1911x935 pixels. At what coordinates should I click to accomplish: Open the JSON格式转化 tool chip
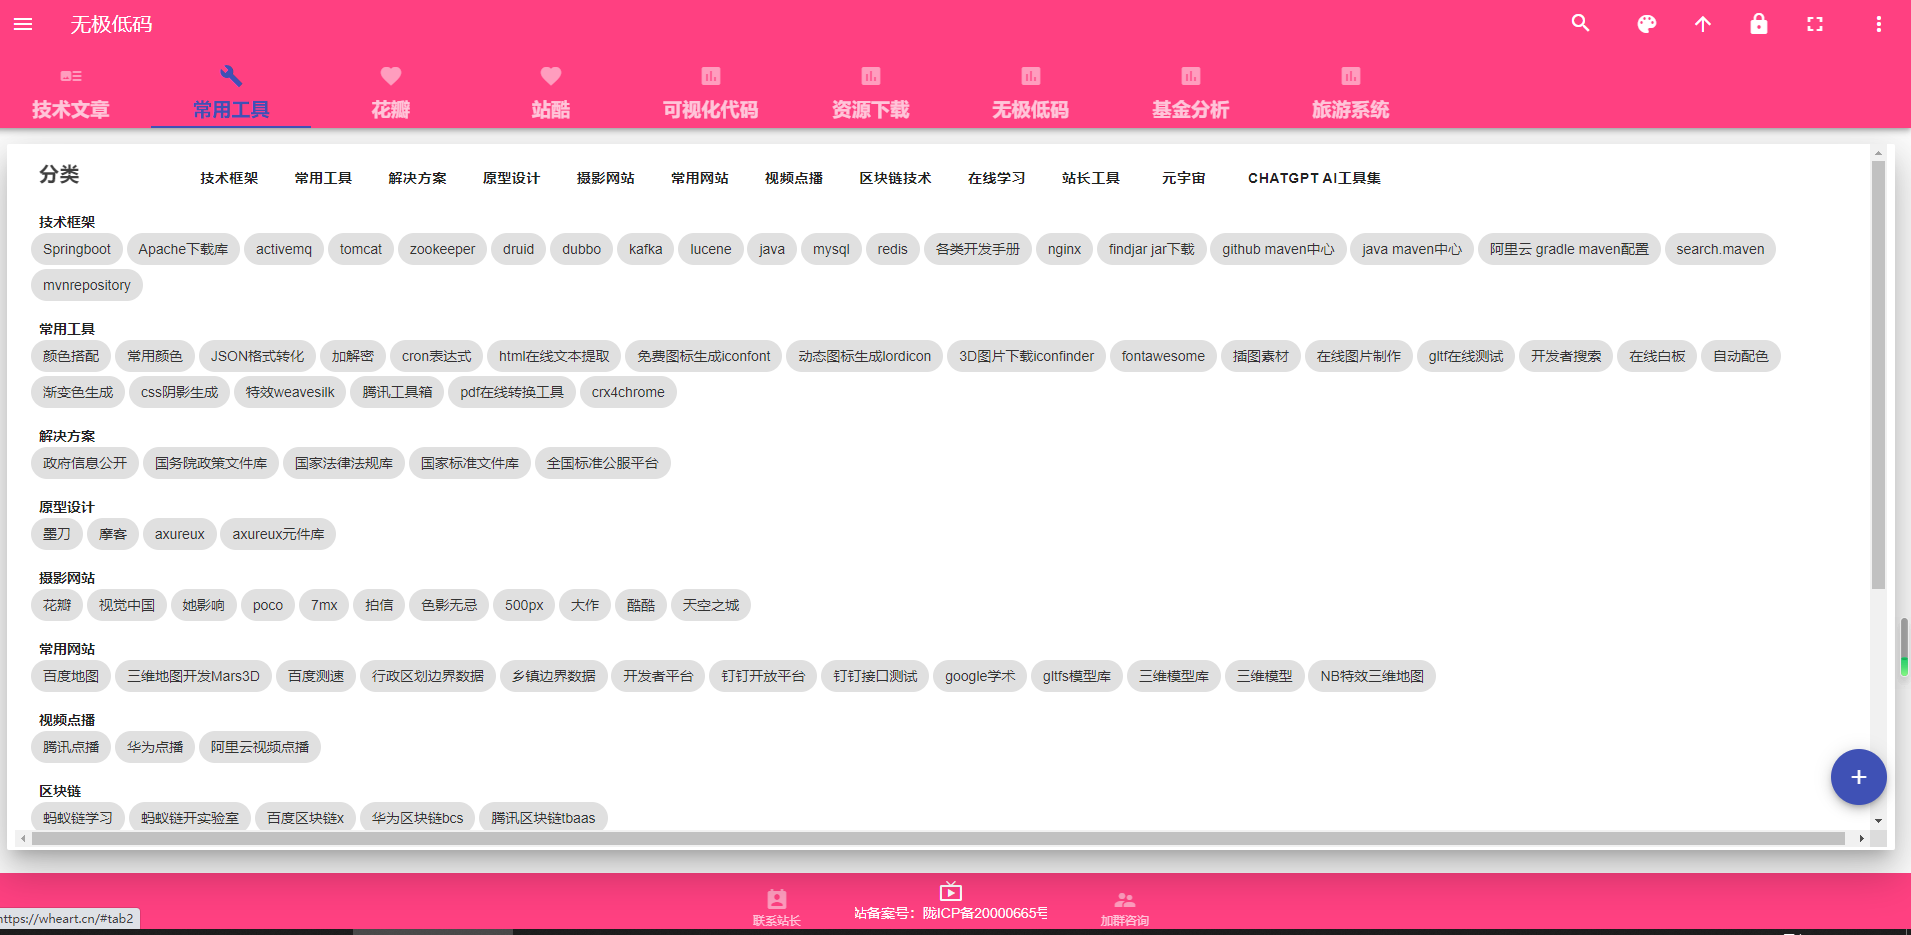pyautogui.click(x=257, y=356)
